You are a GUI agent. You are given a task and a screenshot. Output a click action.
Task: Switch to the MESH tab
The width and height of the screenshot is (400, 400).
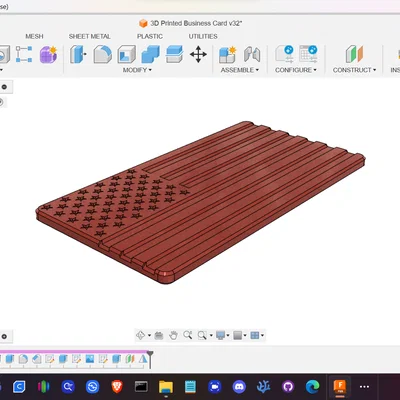click(34, 36)
